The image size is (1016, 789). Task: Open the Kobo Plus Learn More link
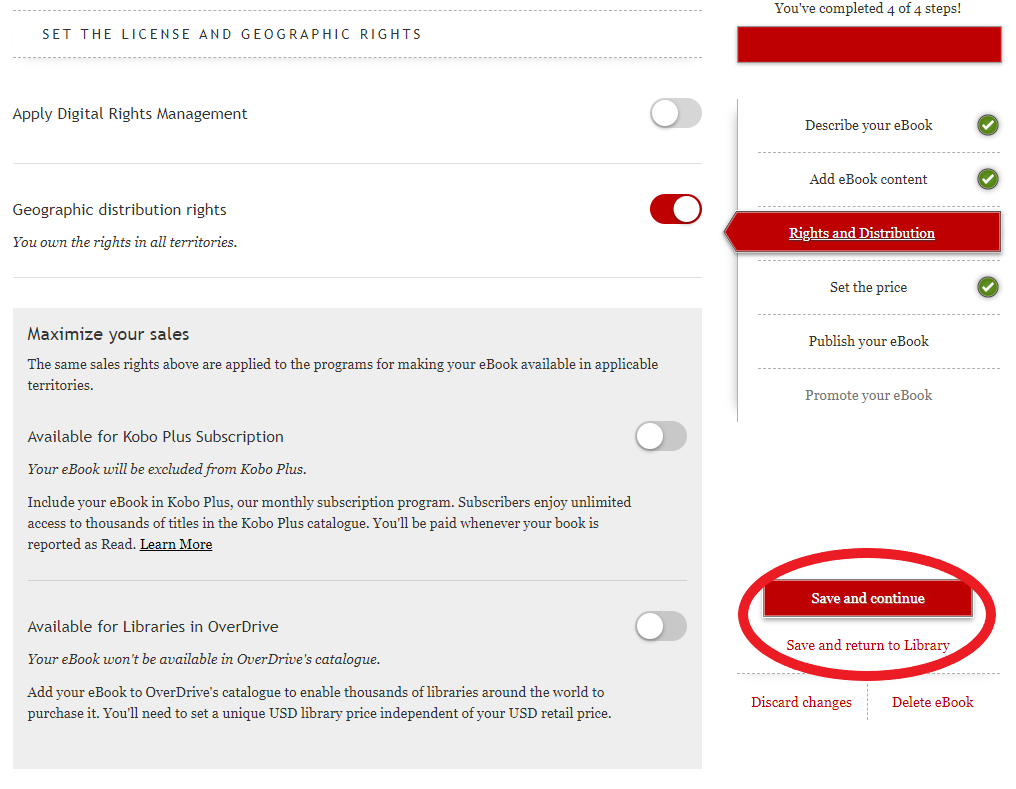click(x=176, y=544)
